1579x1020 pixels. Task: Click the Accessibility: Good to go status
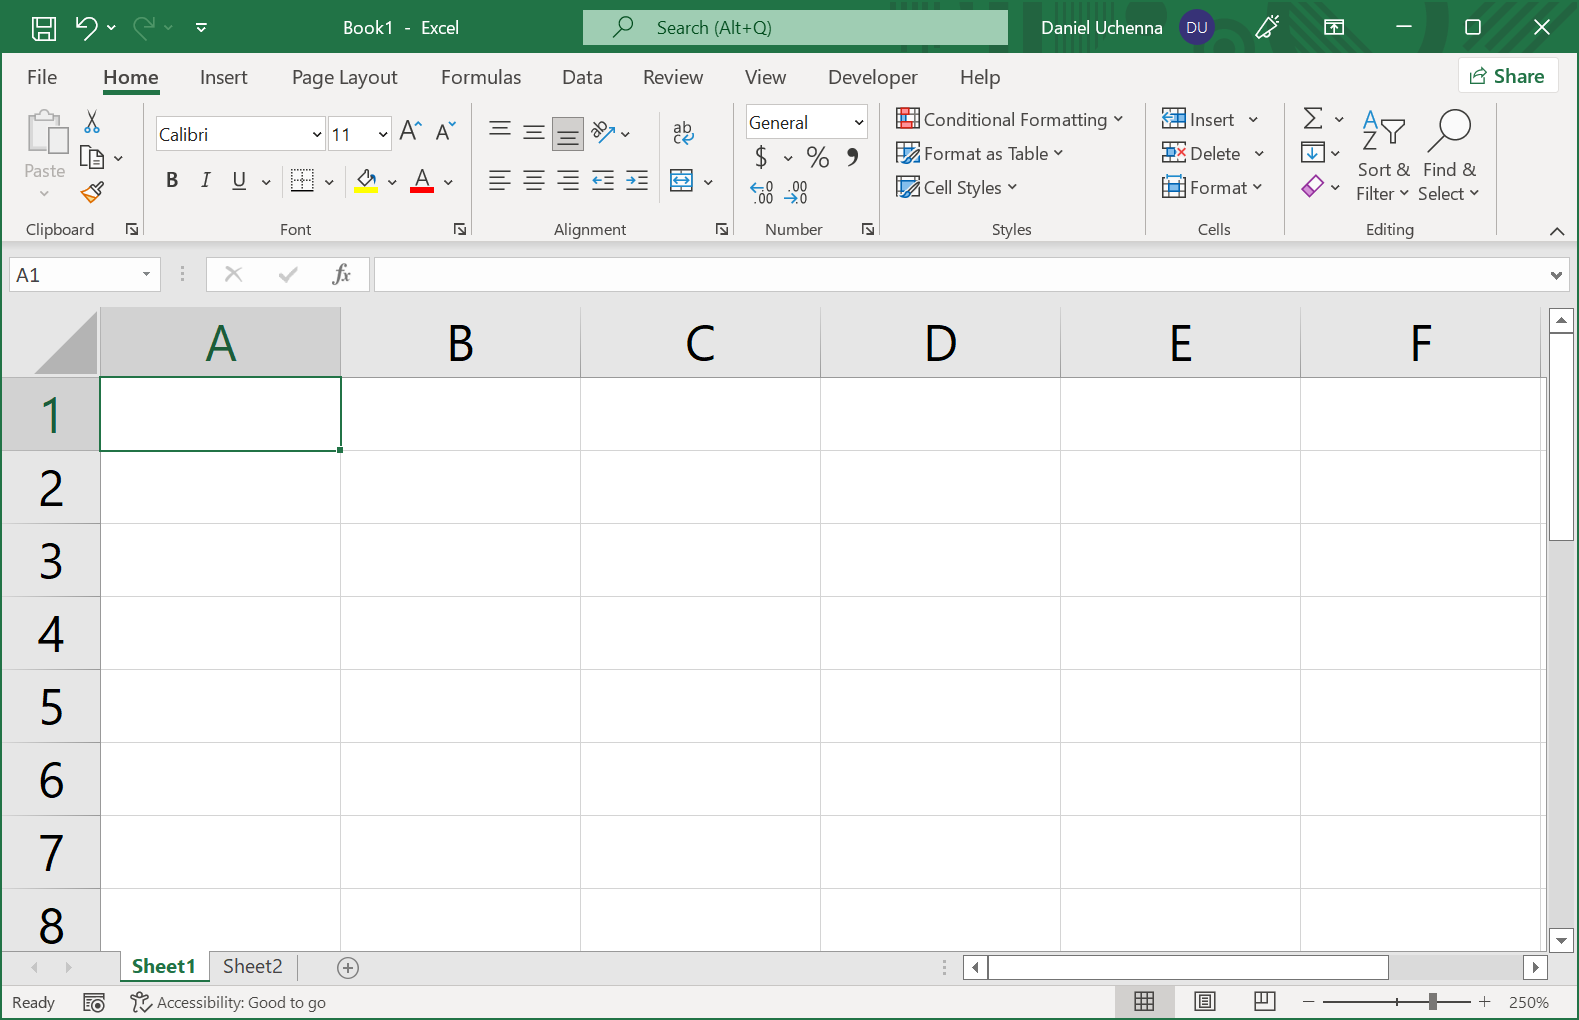[x=228, y=1002]
